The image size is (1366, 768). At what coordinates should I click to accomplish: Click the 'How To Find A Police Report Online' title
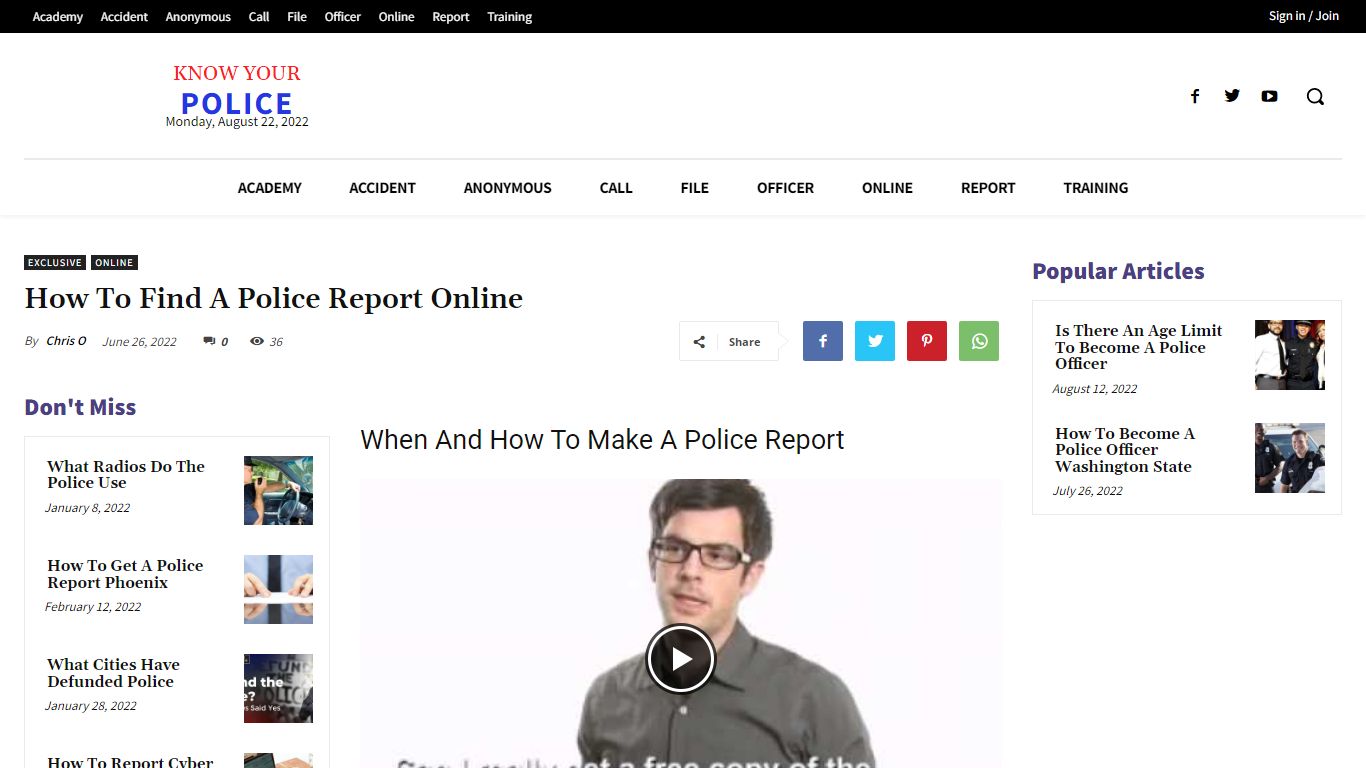(274, 298)
